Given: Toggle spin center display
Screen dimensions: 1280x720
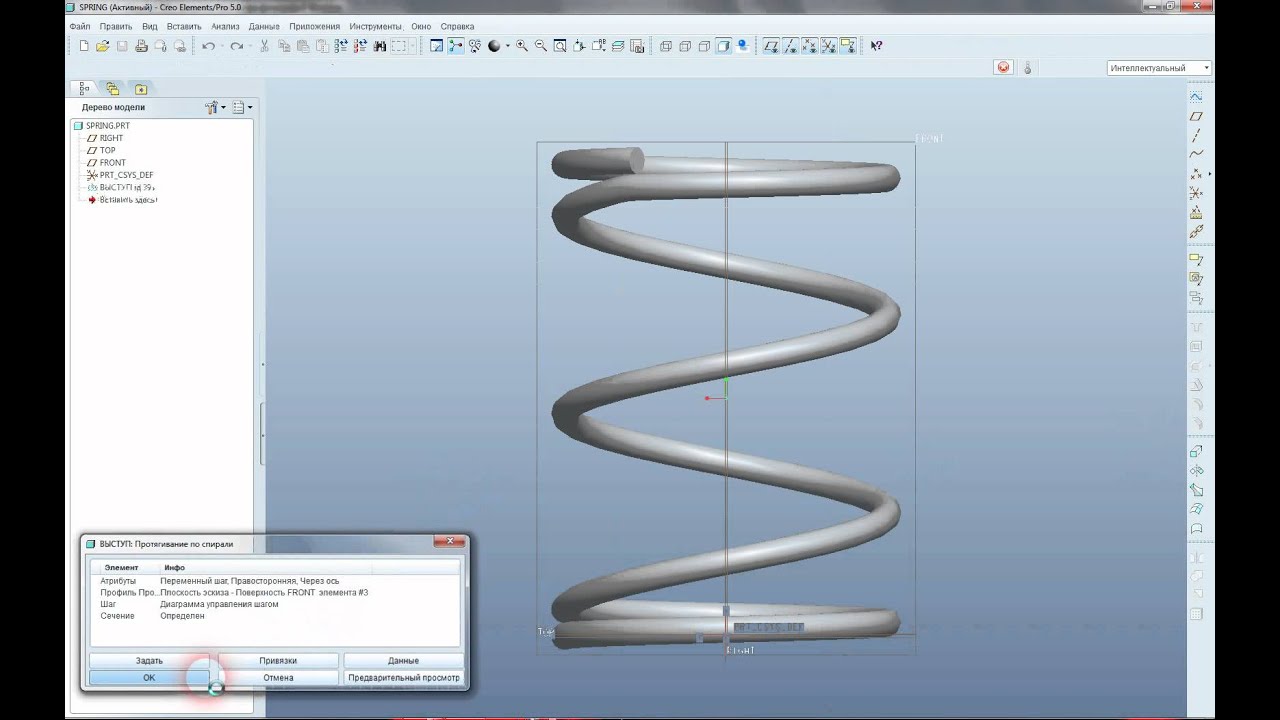Looking at the screenshot, I should click(455, 46).
